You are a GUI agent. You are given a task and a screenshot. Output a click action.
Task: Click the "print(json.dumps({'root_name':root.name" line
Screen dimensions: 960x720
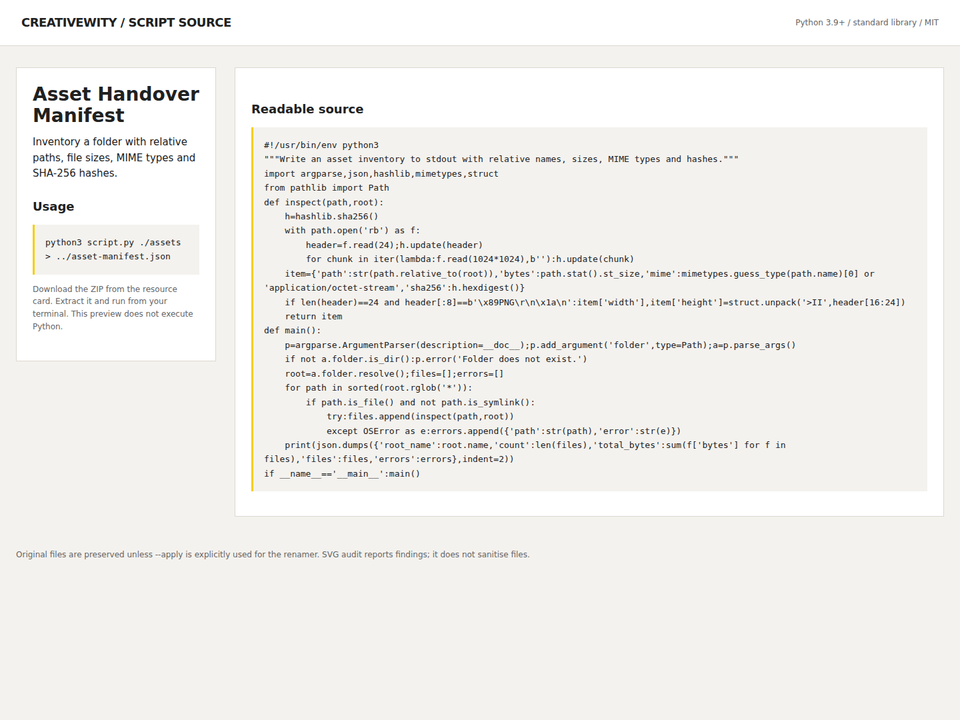(x=525, y=452)
